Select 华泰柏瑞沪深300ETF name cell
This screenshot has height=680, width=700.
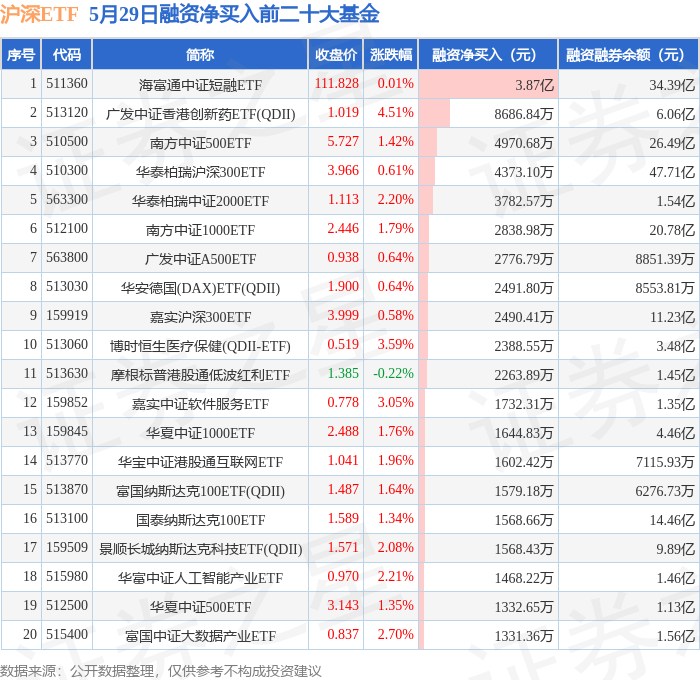click(200, 171)
